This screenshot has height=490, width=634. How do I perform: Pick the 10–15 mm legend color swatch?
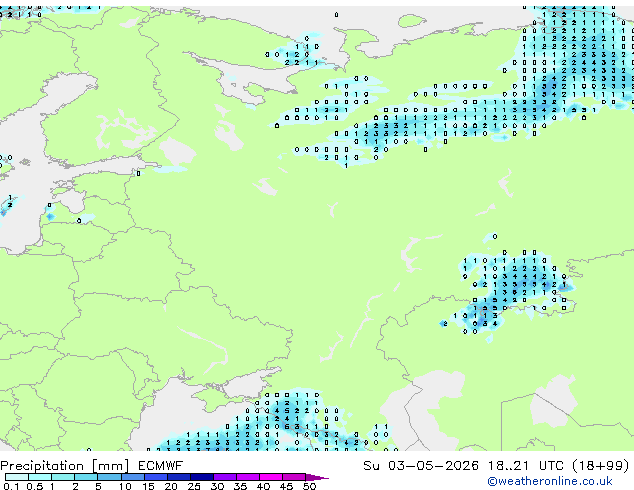[x=132, y=477]
